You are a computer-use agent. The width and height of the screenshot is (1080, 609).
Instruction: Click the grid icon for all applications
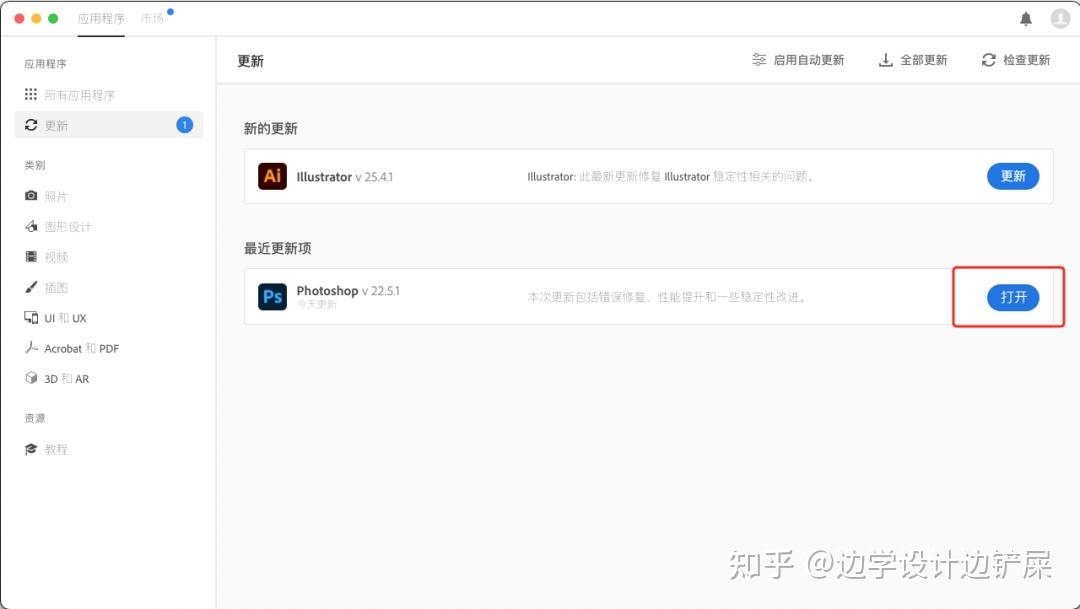click(x=31, y=94)
